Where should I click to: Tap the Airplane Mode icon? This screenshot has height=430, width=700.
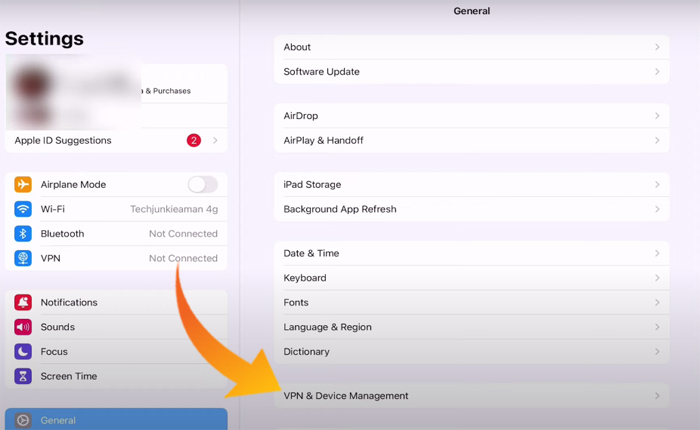click(23, 185)
